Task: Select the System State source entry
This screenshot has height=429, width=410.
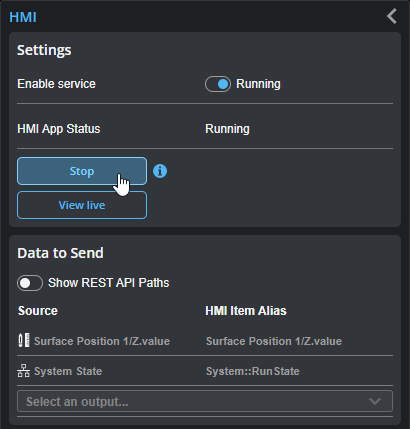Action: (68, 371)
